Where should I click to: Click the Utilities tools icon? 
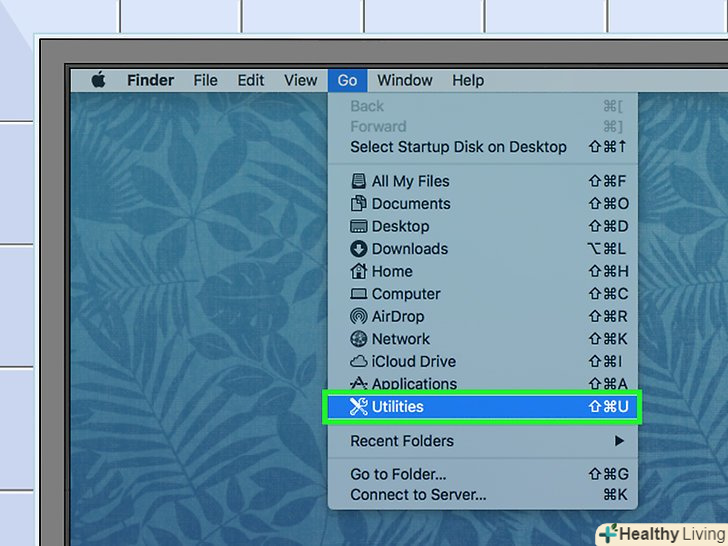click(x=358, y=407)
